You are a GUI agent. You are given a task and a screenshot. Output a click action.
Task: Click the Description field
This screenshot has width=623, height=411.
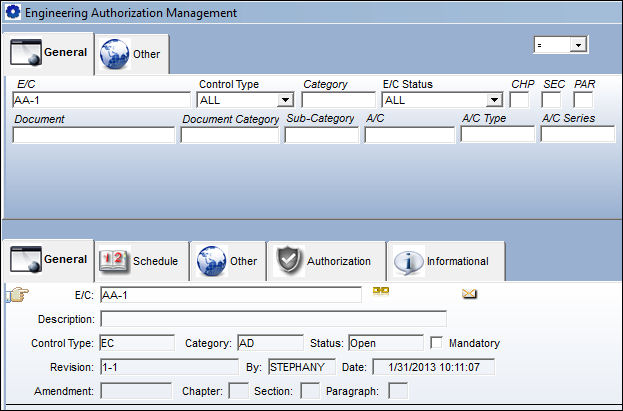[x=273, y=319]
